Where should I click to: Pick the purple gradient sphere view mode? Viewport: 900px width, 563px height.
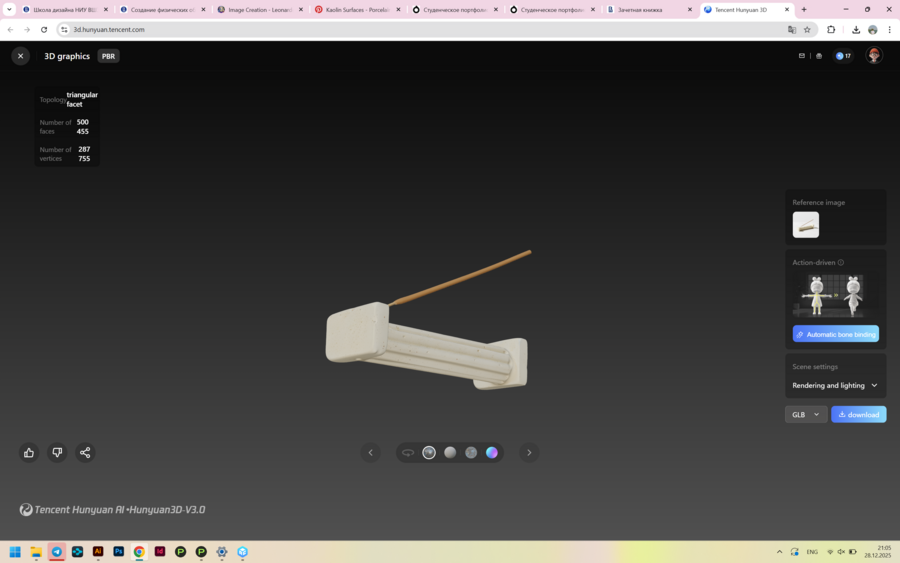(492, 453)
